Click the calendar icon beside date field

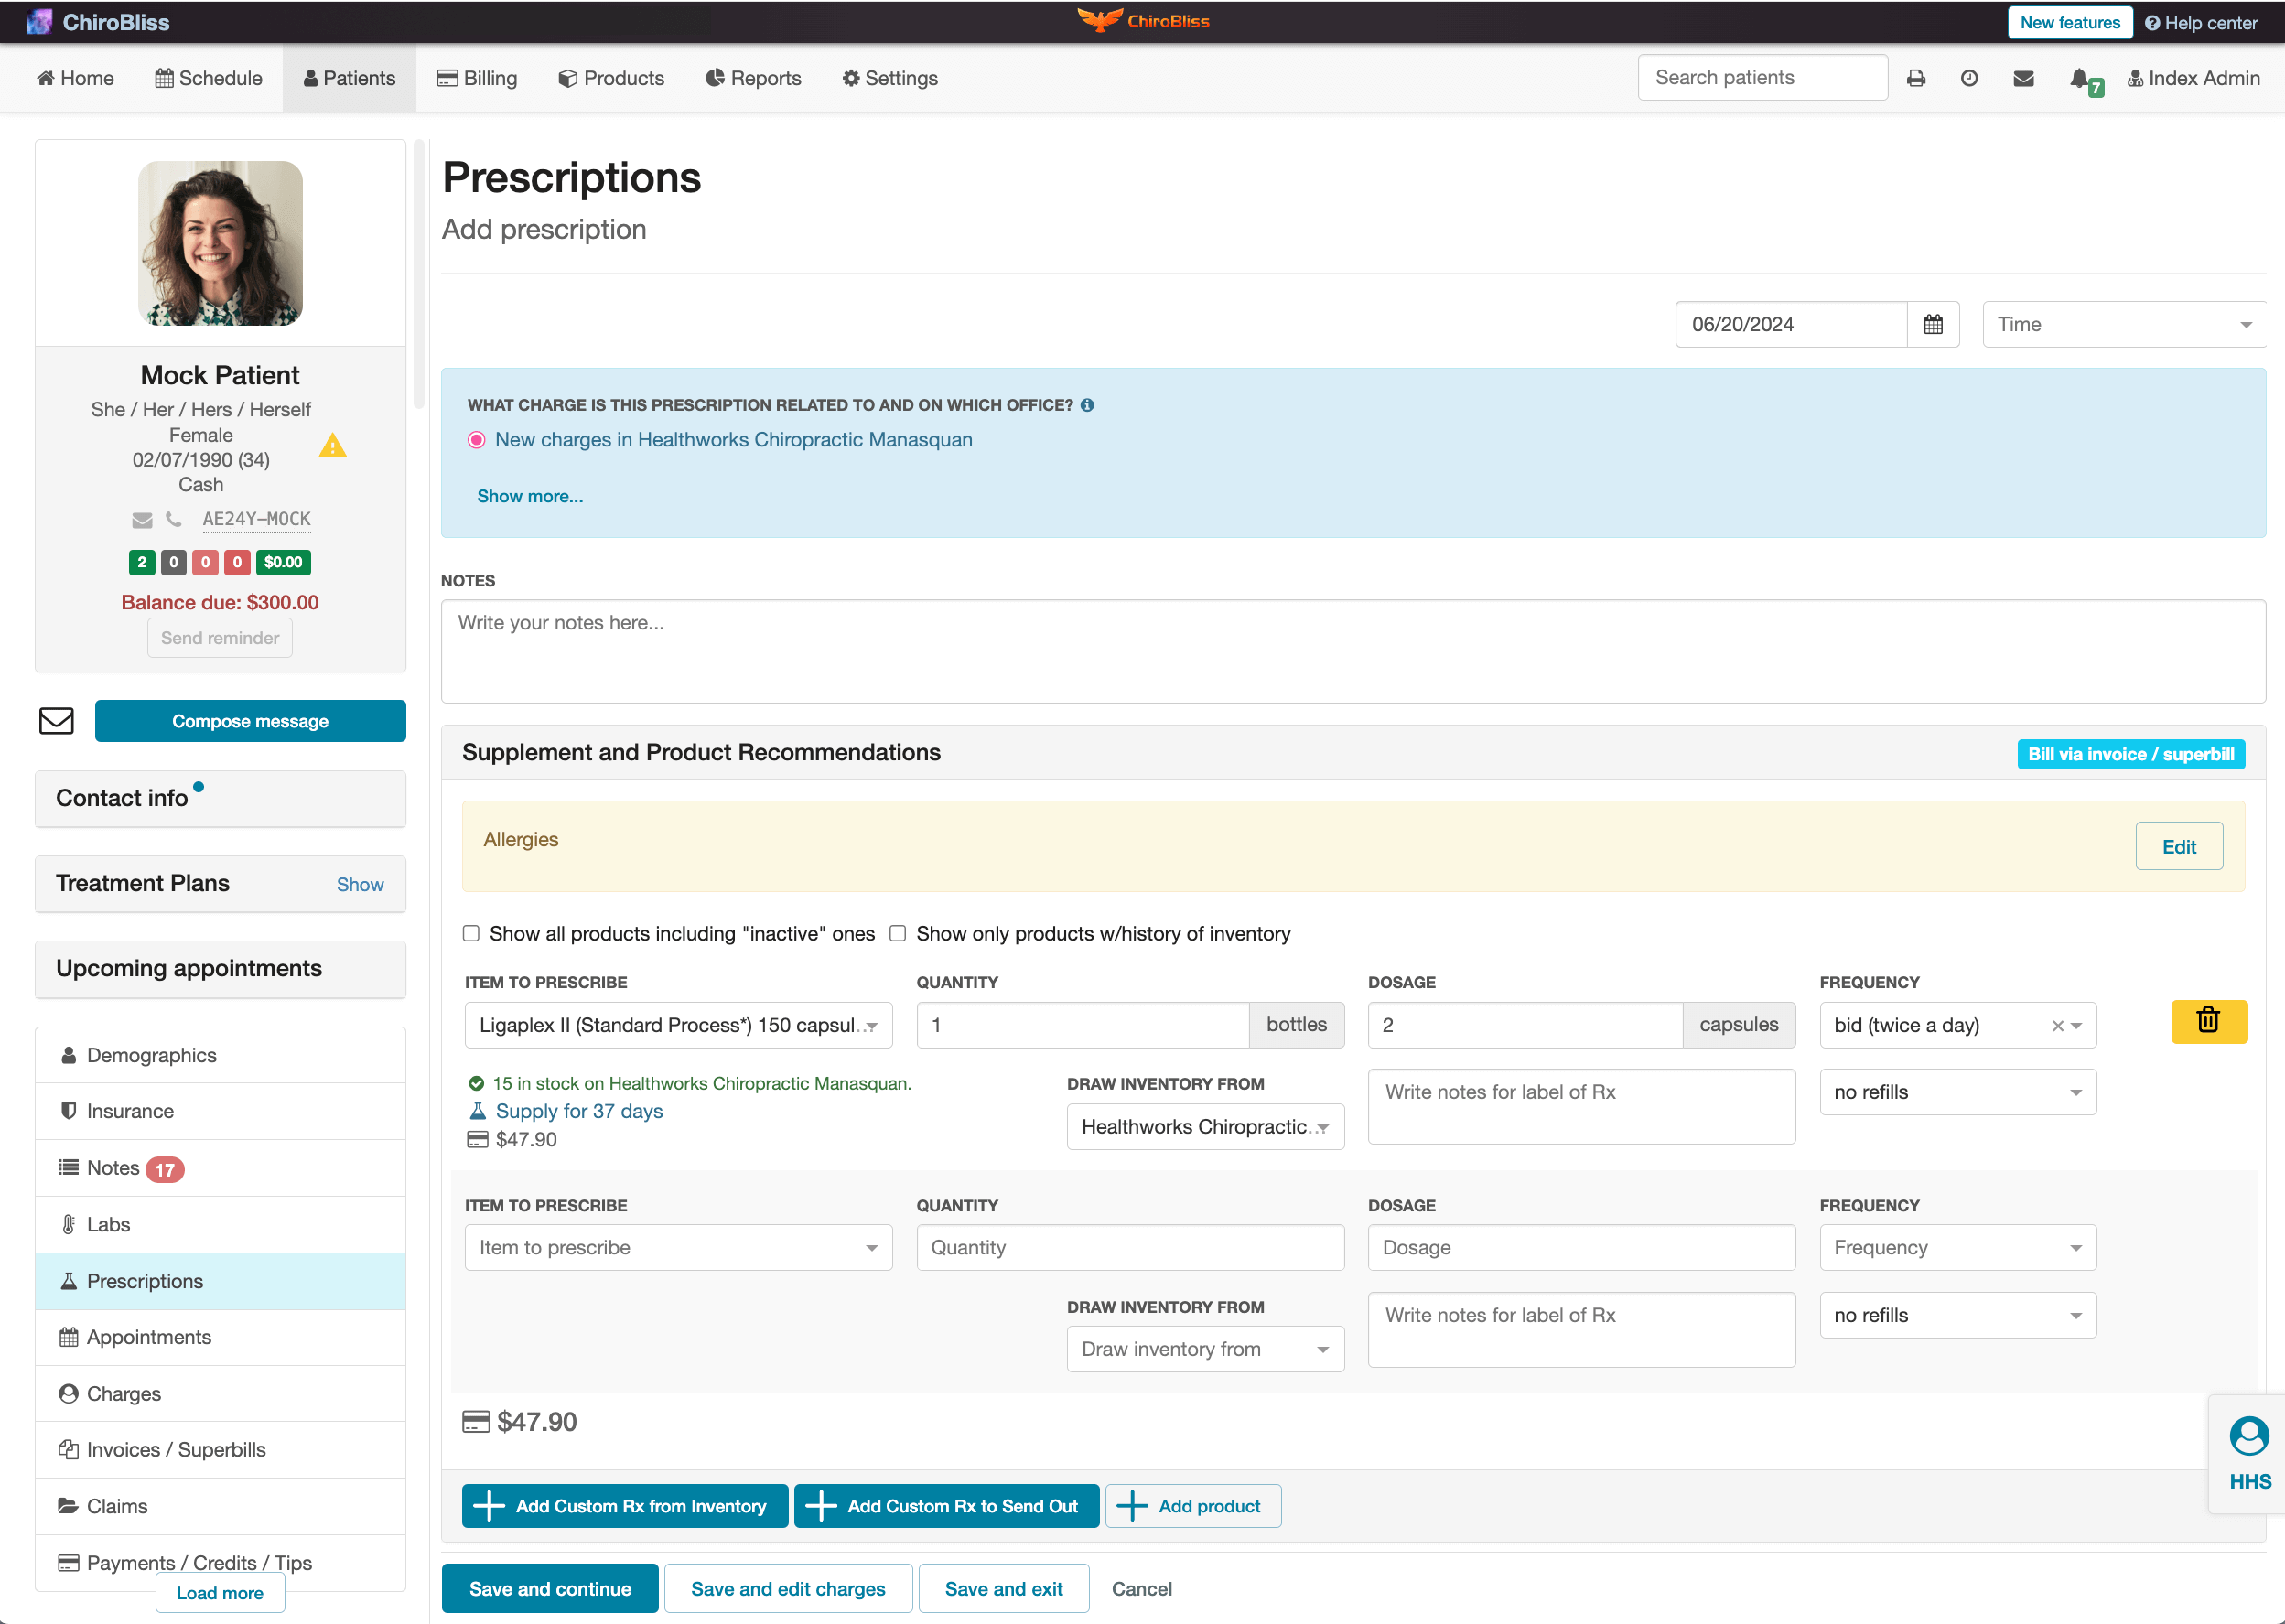click(x=1932, y=324)
